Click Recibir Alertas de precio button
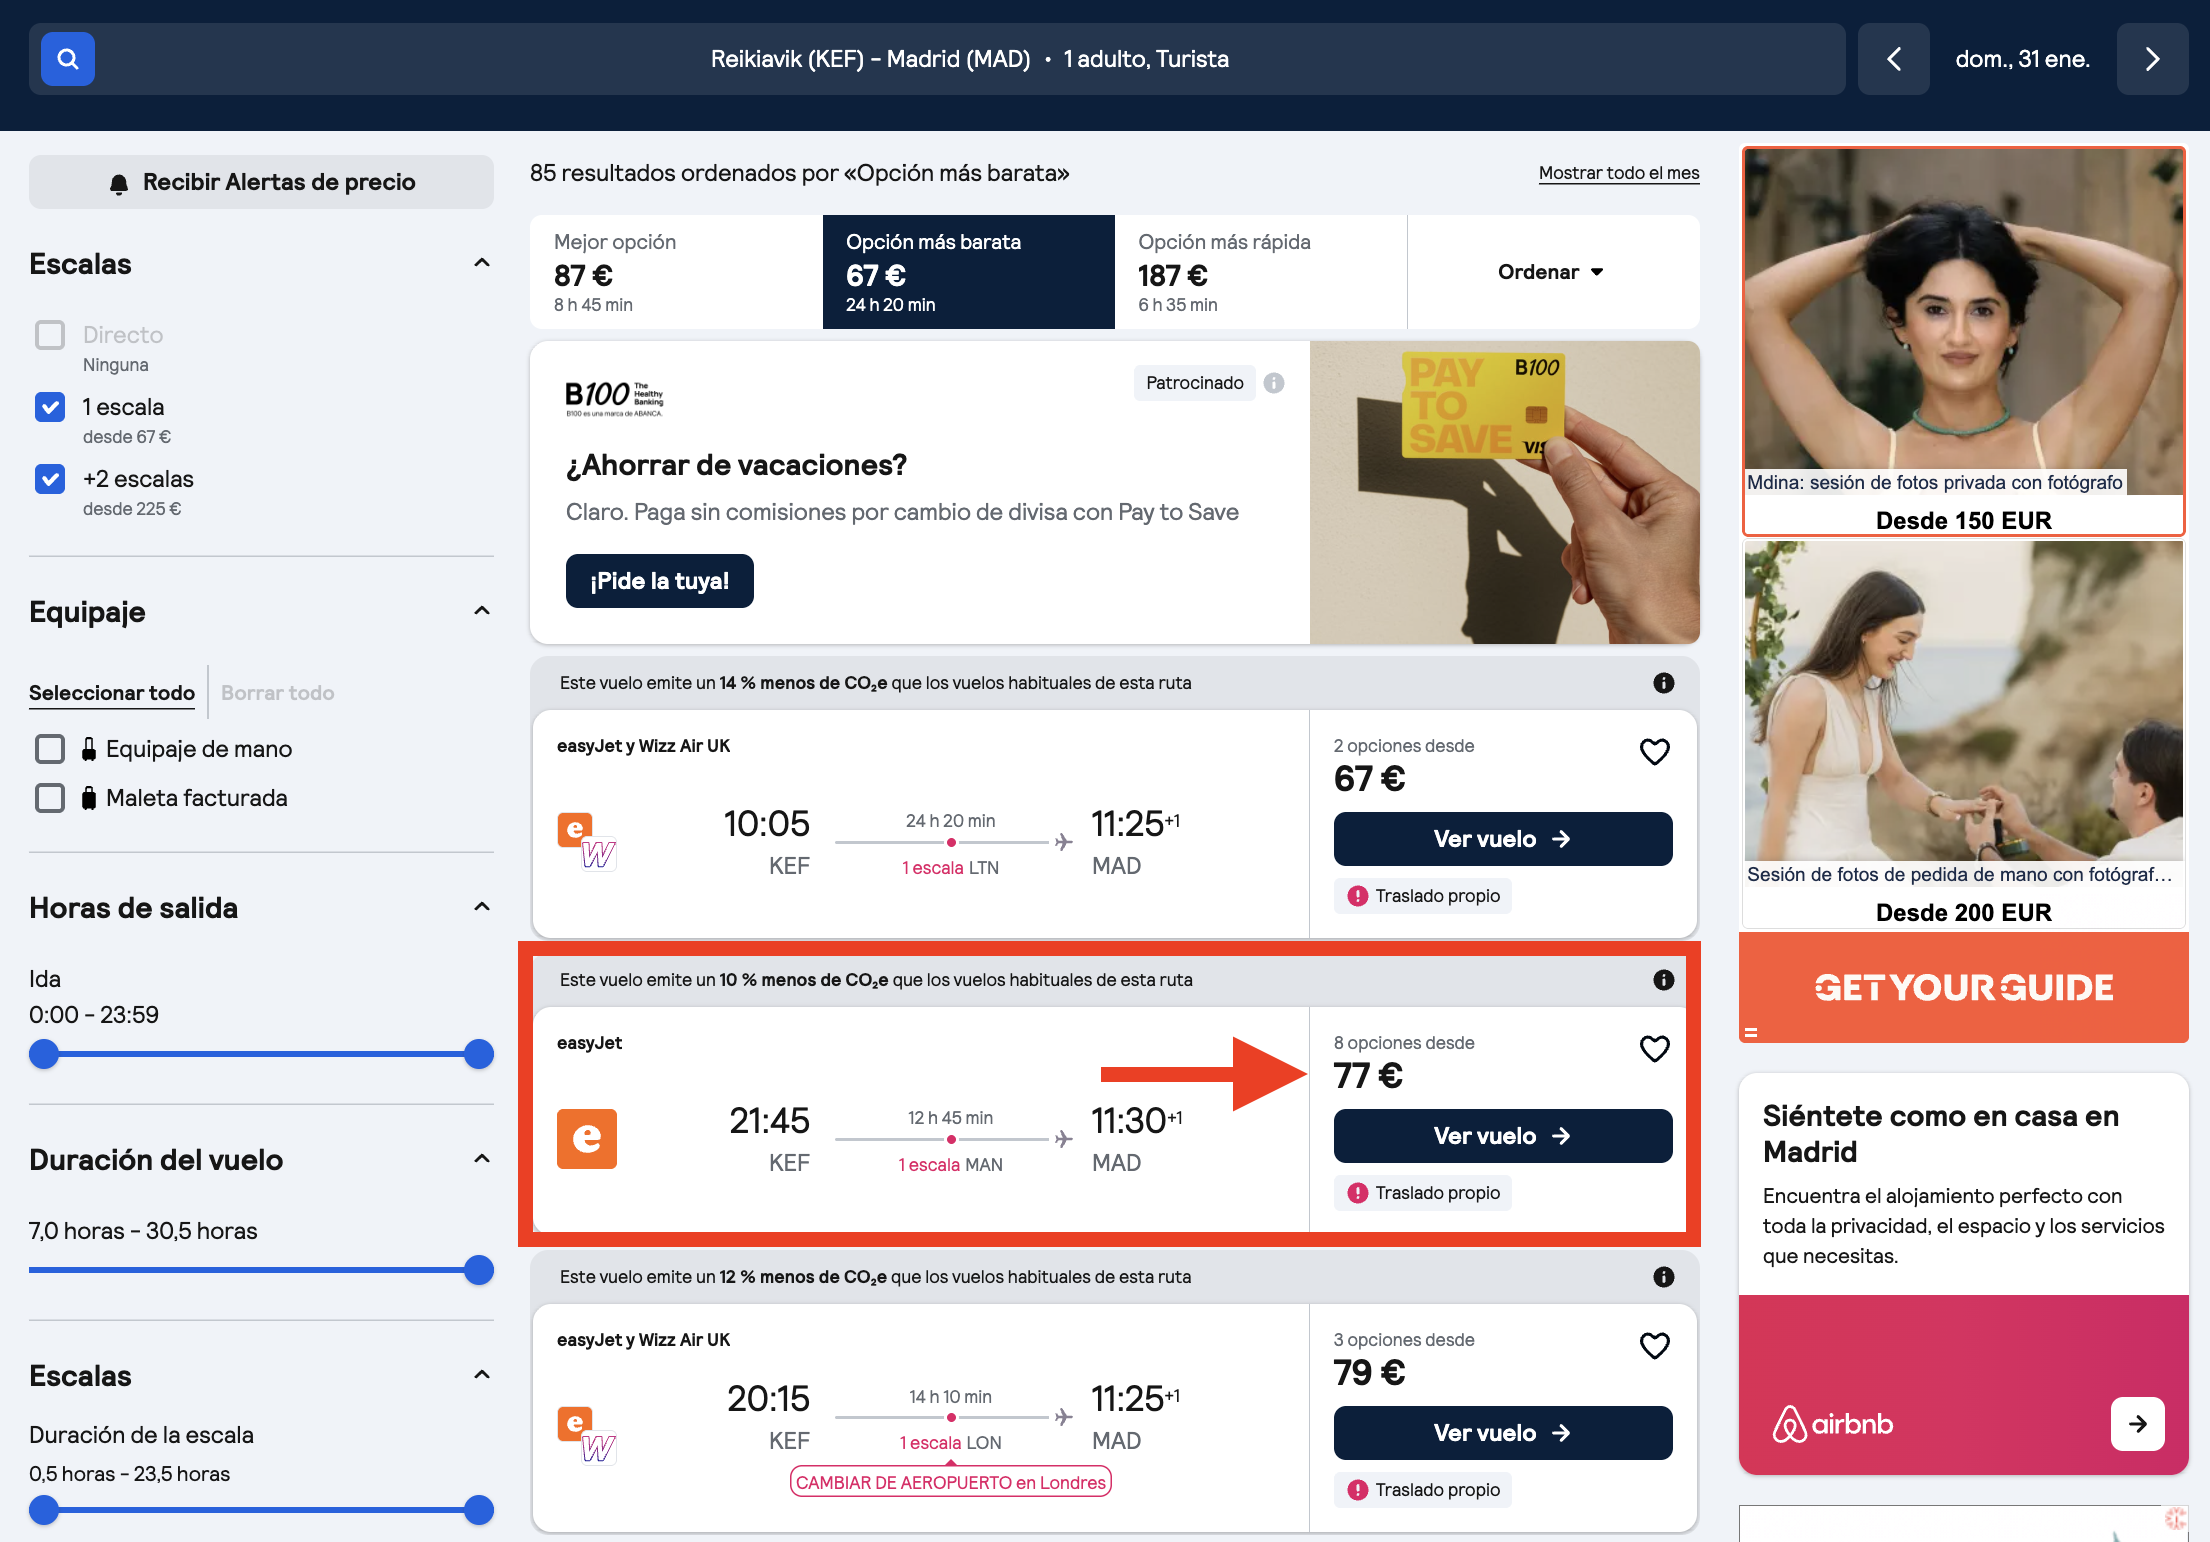This screenshot has width=2210, height=1542. coord(261,182)
